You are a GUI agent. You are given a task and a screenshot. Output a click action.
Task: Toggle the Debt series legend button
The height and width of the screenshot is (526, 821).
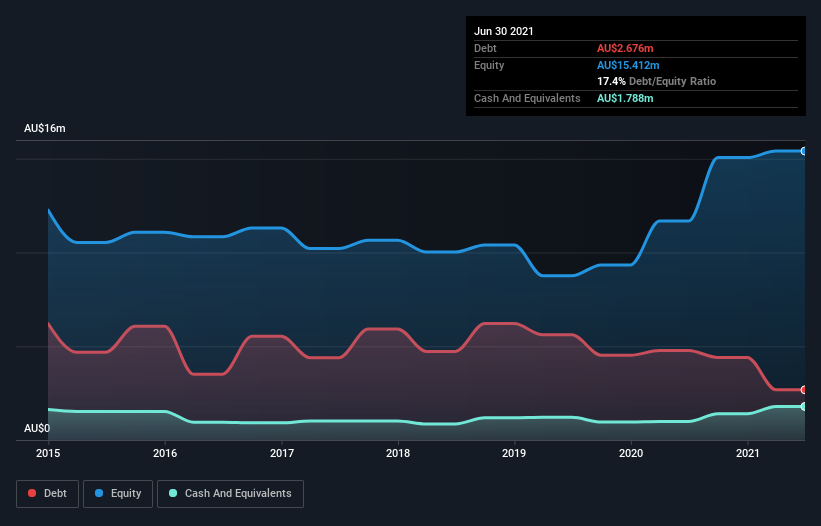pos(48,494)
